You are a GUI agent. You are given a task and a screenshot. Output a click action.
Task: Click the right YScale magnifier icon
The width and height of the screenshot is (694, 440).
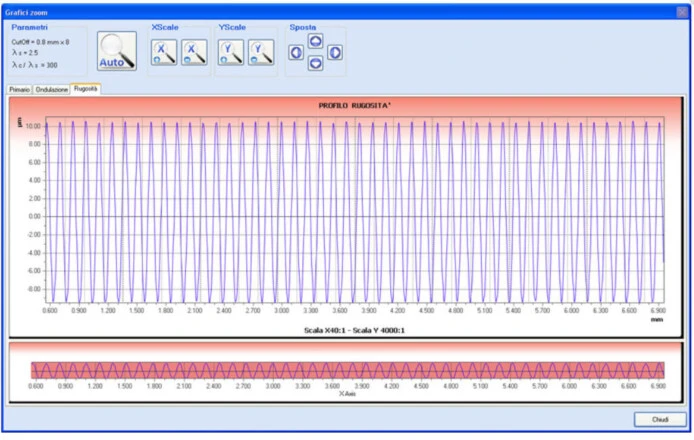coord(260,52)
